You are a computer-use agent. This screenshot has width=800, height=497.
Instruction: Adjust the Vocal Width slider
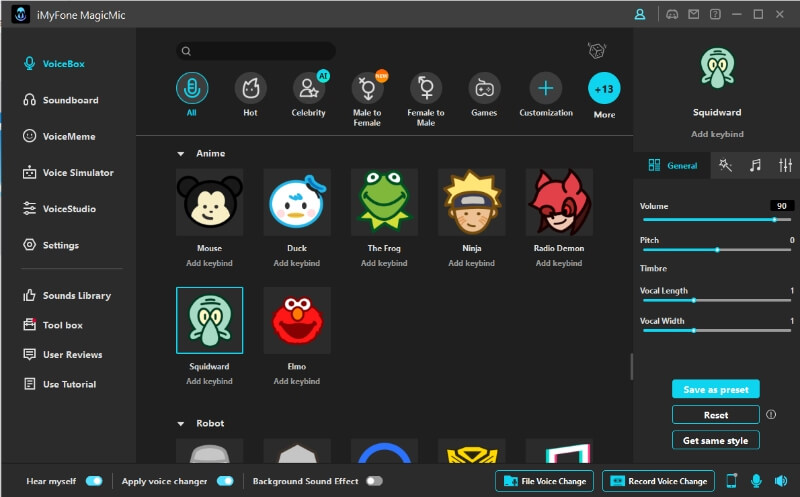point(717,330)
